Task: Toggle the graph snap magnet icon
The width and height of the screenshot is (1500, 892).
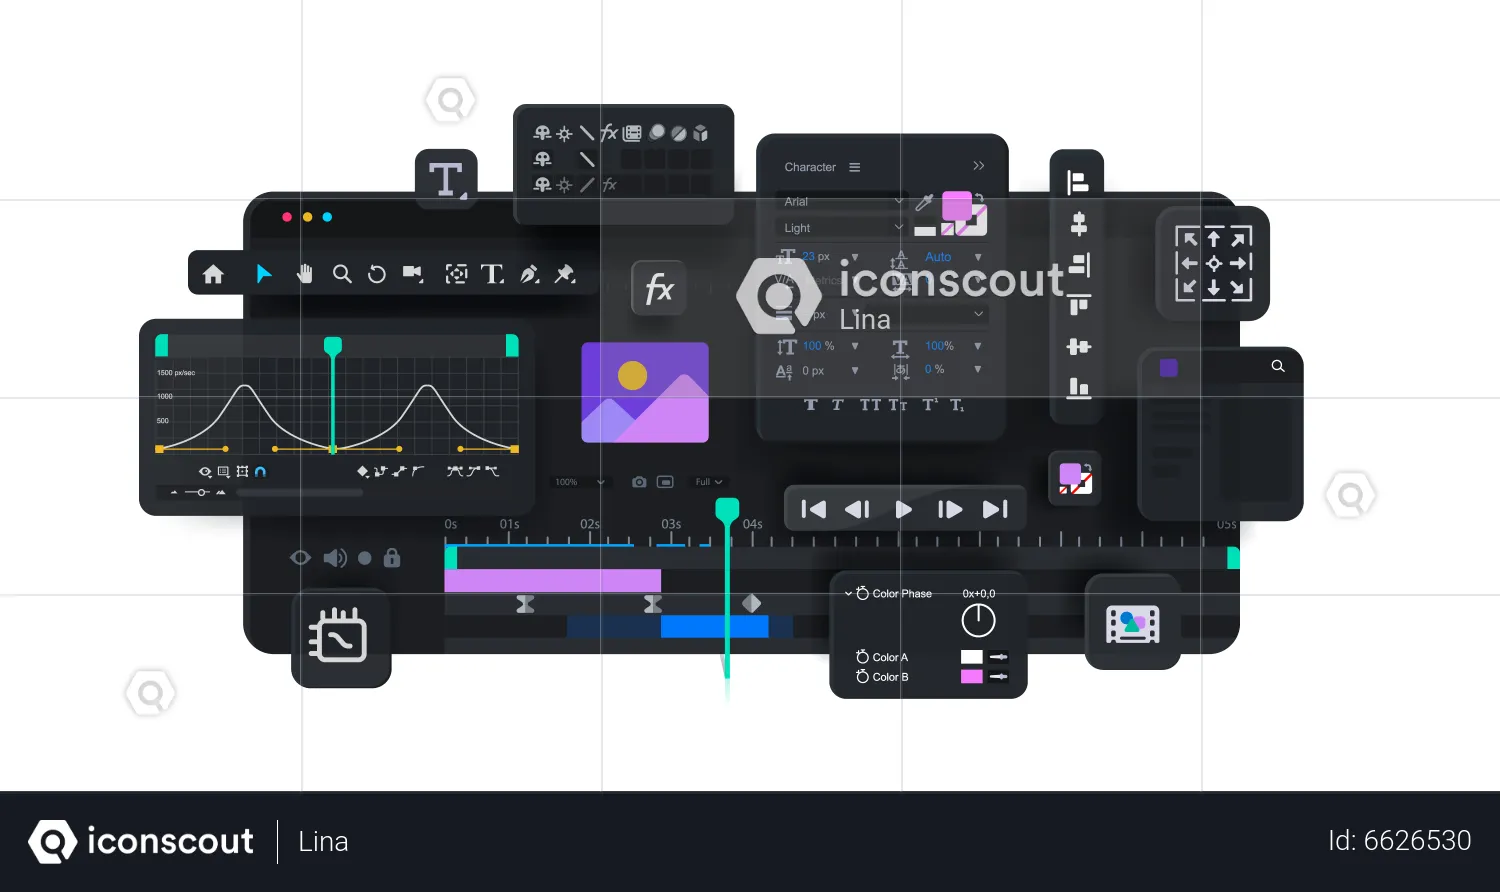Action: pyautogui.click(x=260, y=471)
